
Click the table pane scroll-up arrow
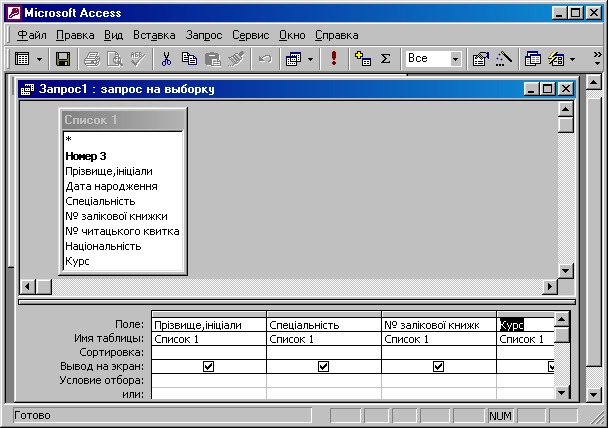pos(565,110)
